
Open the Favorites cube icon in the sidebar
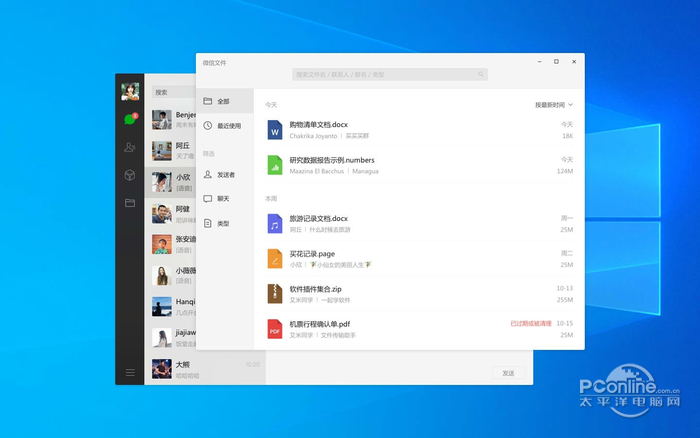(129, 175)
